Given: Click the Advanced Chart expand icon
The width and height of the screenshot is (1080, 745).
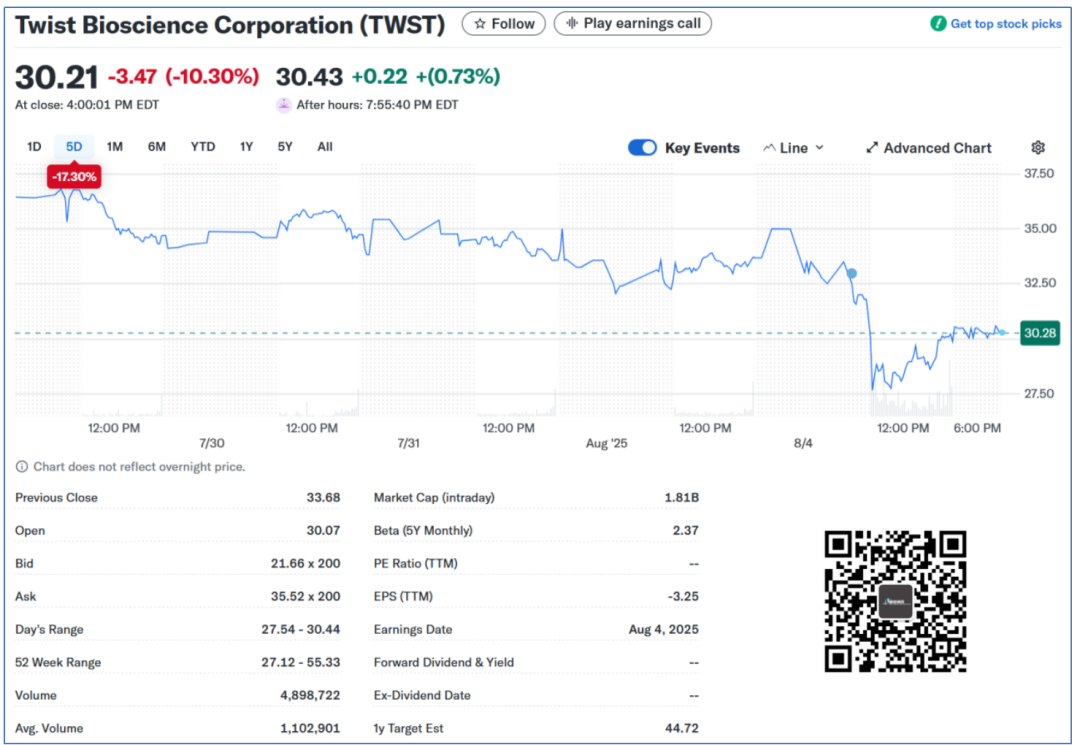Looking at the screenshot, I should [872, 148].
